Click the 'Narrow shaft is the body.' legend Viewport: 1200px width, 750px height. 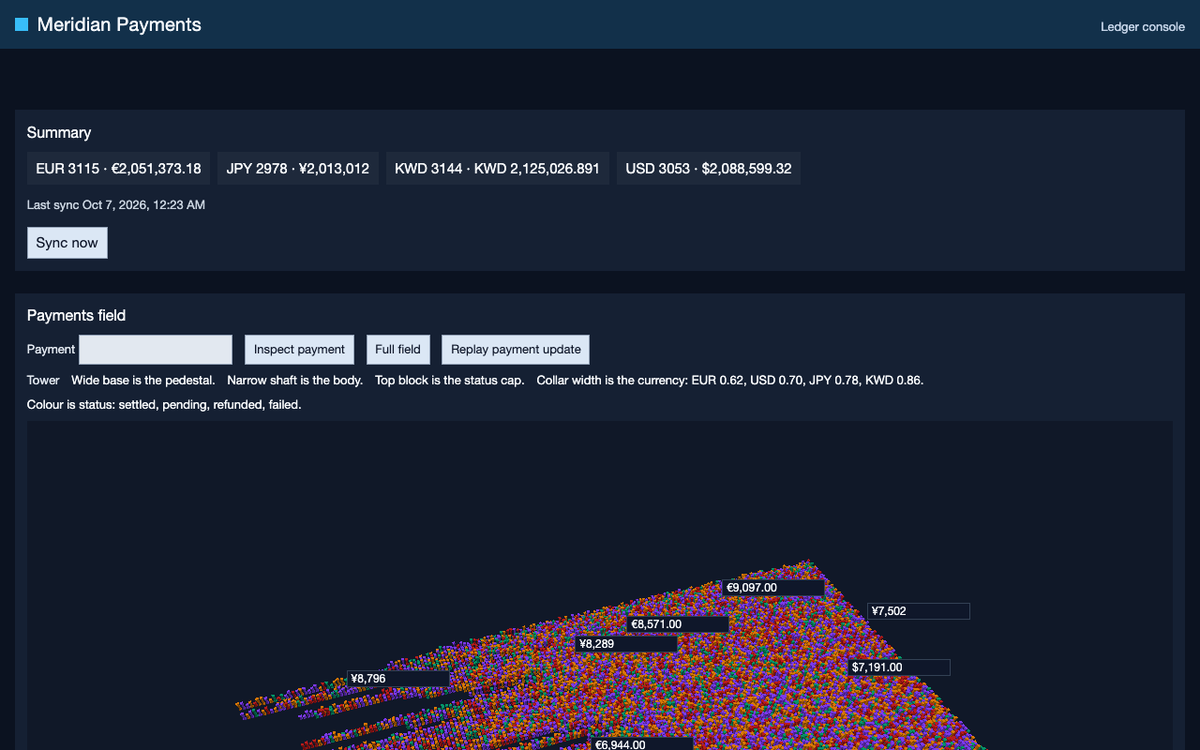point(295,380)
